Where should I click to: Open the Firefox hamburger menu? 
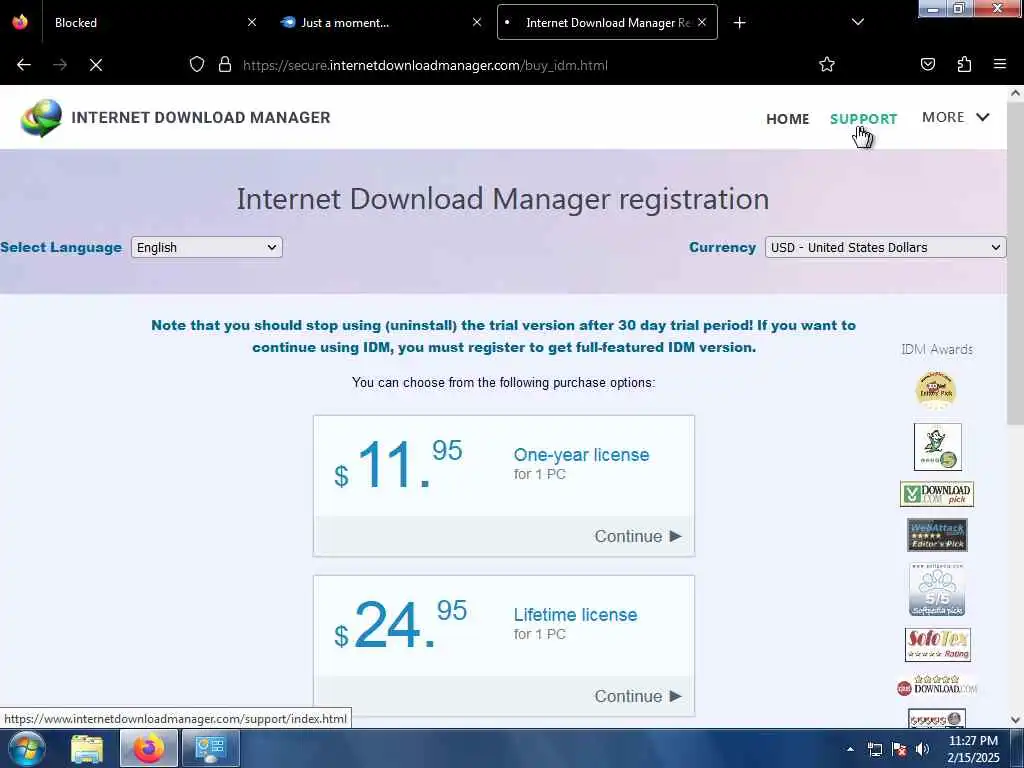pyautogui.click(x=1000, y=64)
